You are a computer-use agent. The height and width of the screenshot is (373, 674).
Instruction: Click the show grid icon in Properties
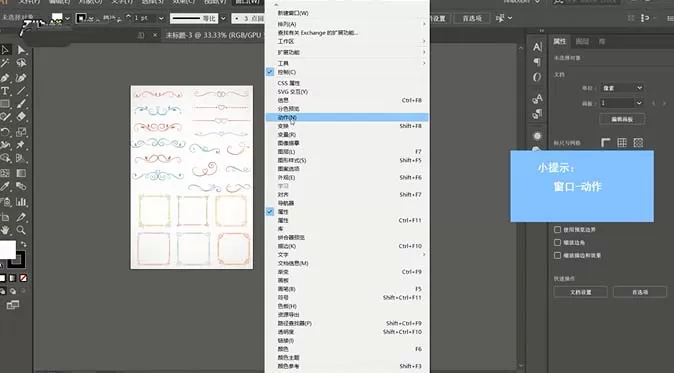point(622,143)
